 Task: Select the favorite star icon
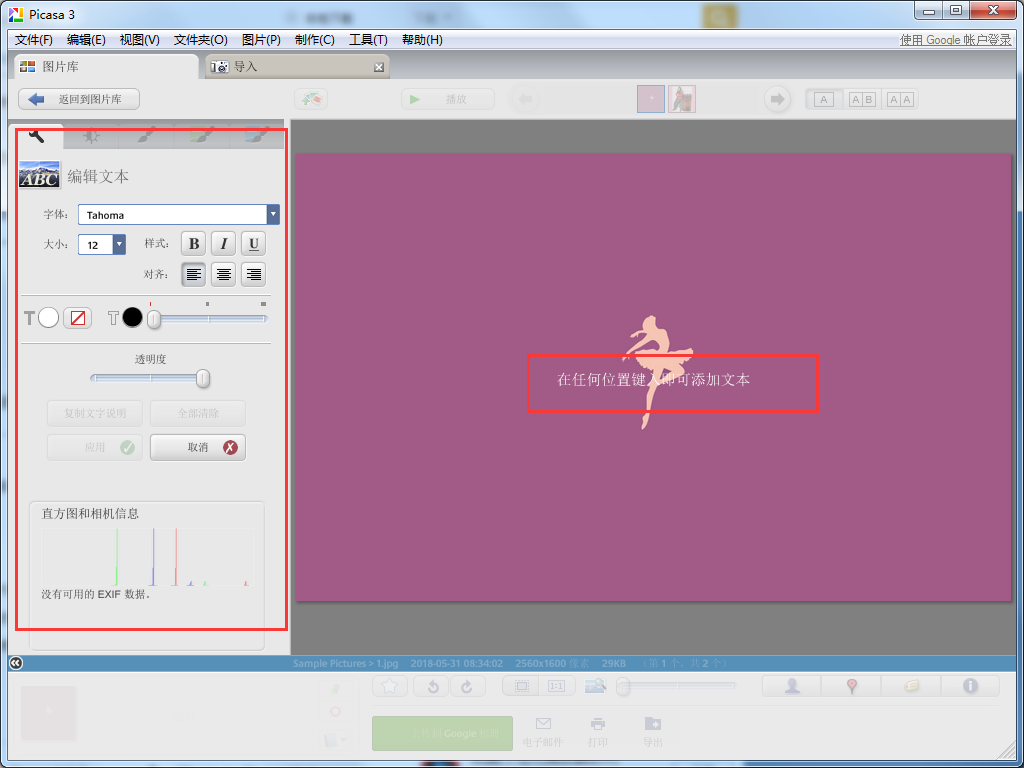pyautogui.click(x=389, y=686)
